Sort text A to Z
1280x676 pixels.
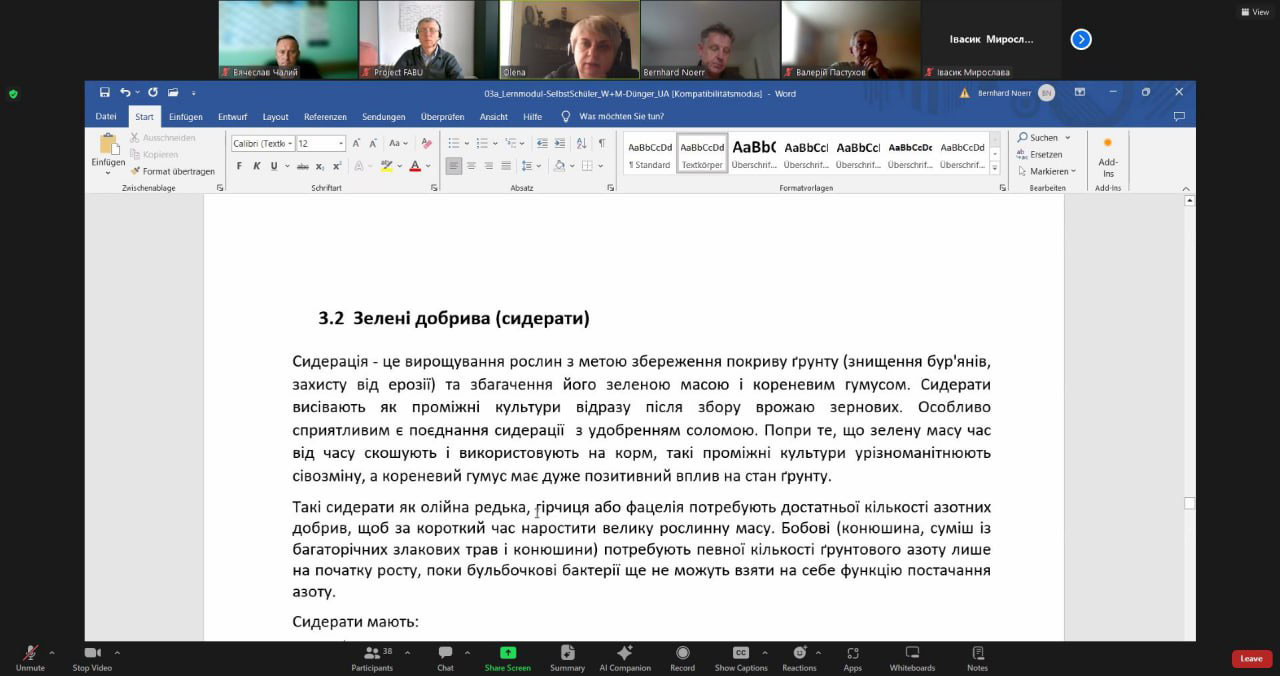click(x=581, y=143)
